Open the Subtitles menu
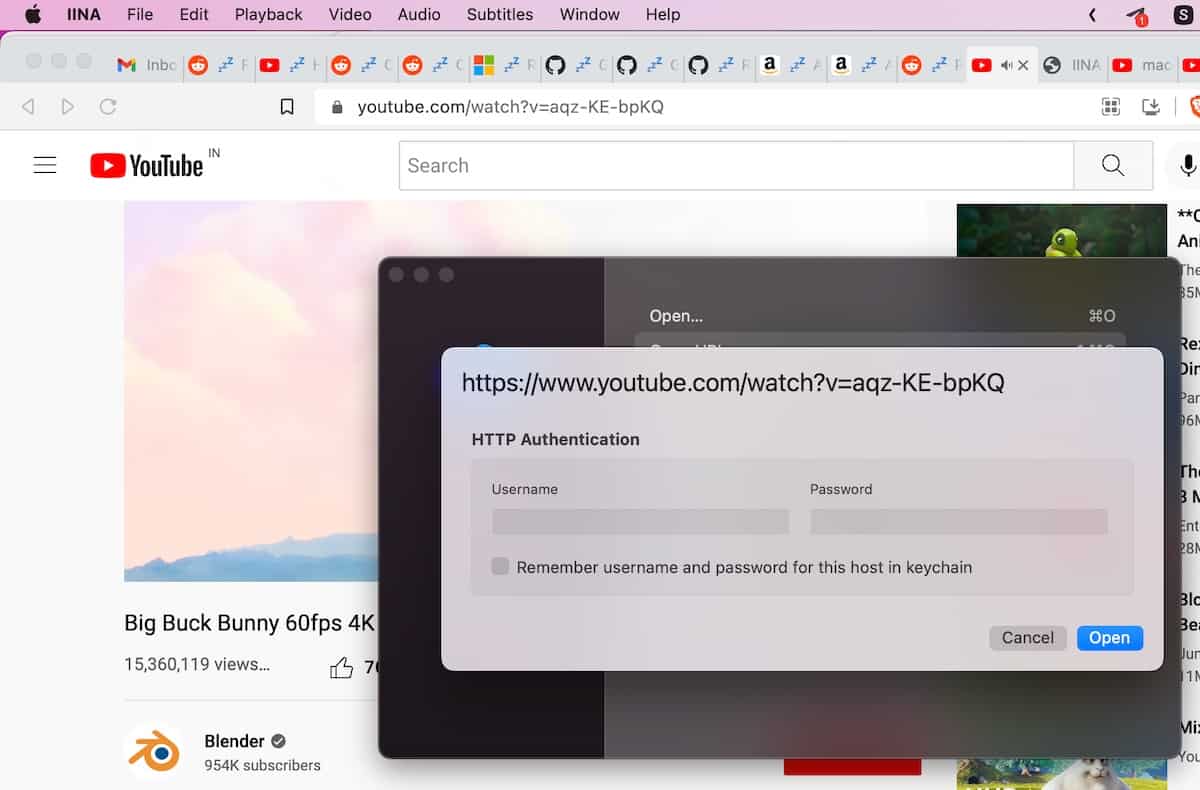Viewport: 1200px width, 790px height. click(x=499, y=14)
